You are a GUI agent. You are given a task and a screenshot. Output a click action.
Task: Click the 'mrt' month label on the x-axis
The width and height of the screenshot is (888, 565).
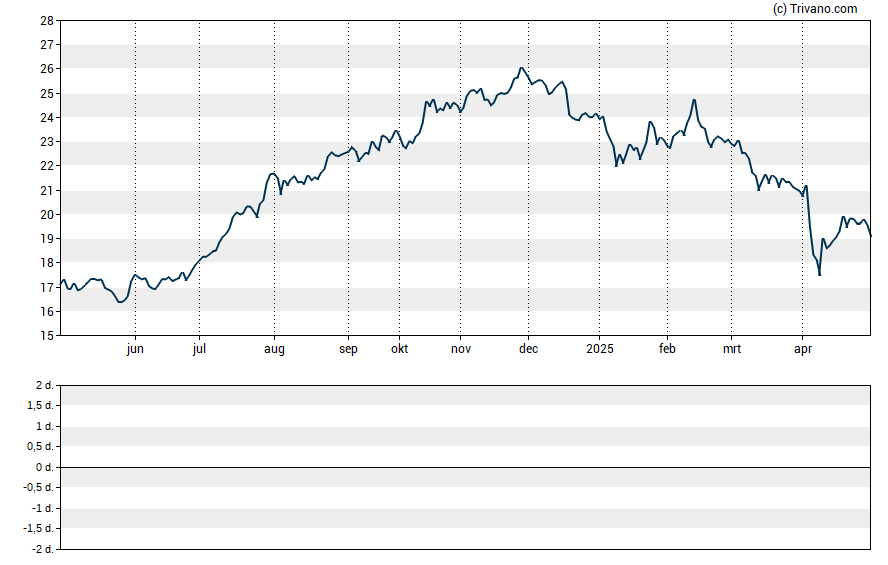pos(732,349)
